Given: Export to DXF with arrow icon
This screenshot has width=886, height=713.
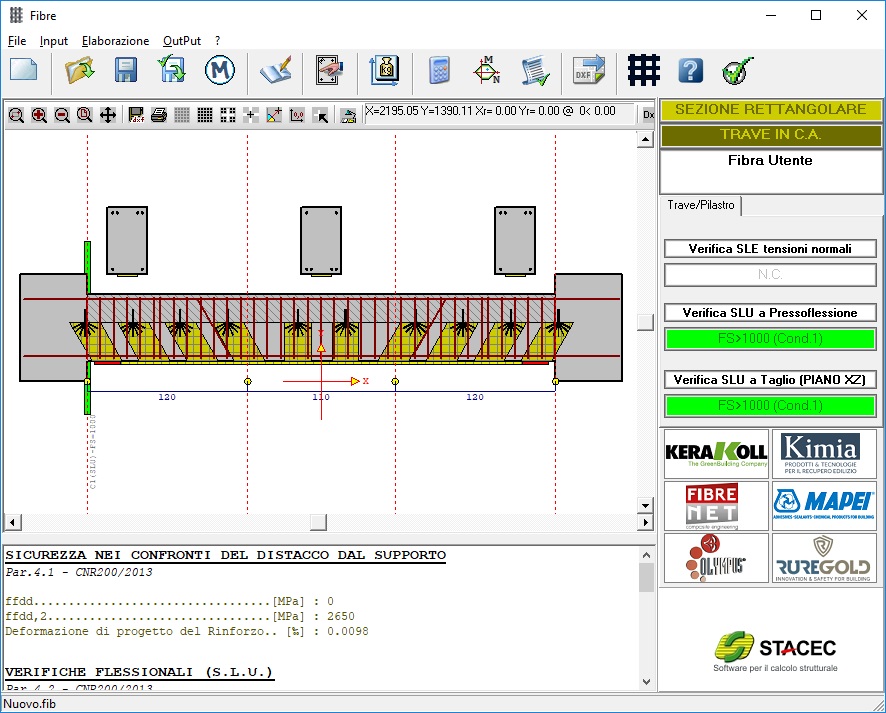Looking at the screenshot, I should point(589,70).
